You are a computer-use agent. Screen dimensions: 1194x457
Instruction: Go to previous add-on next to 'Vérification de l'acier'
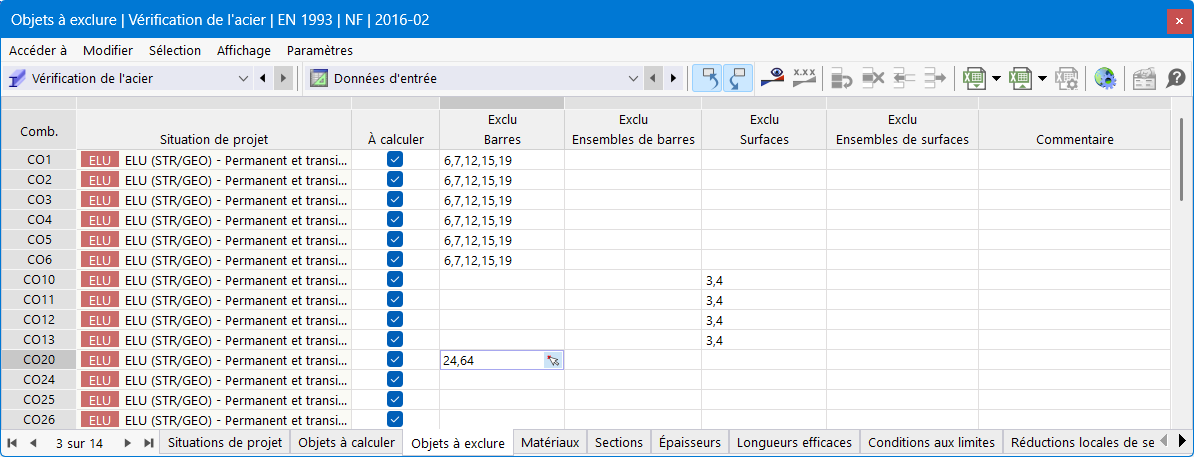pos(263,78)
